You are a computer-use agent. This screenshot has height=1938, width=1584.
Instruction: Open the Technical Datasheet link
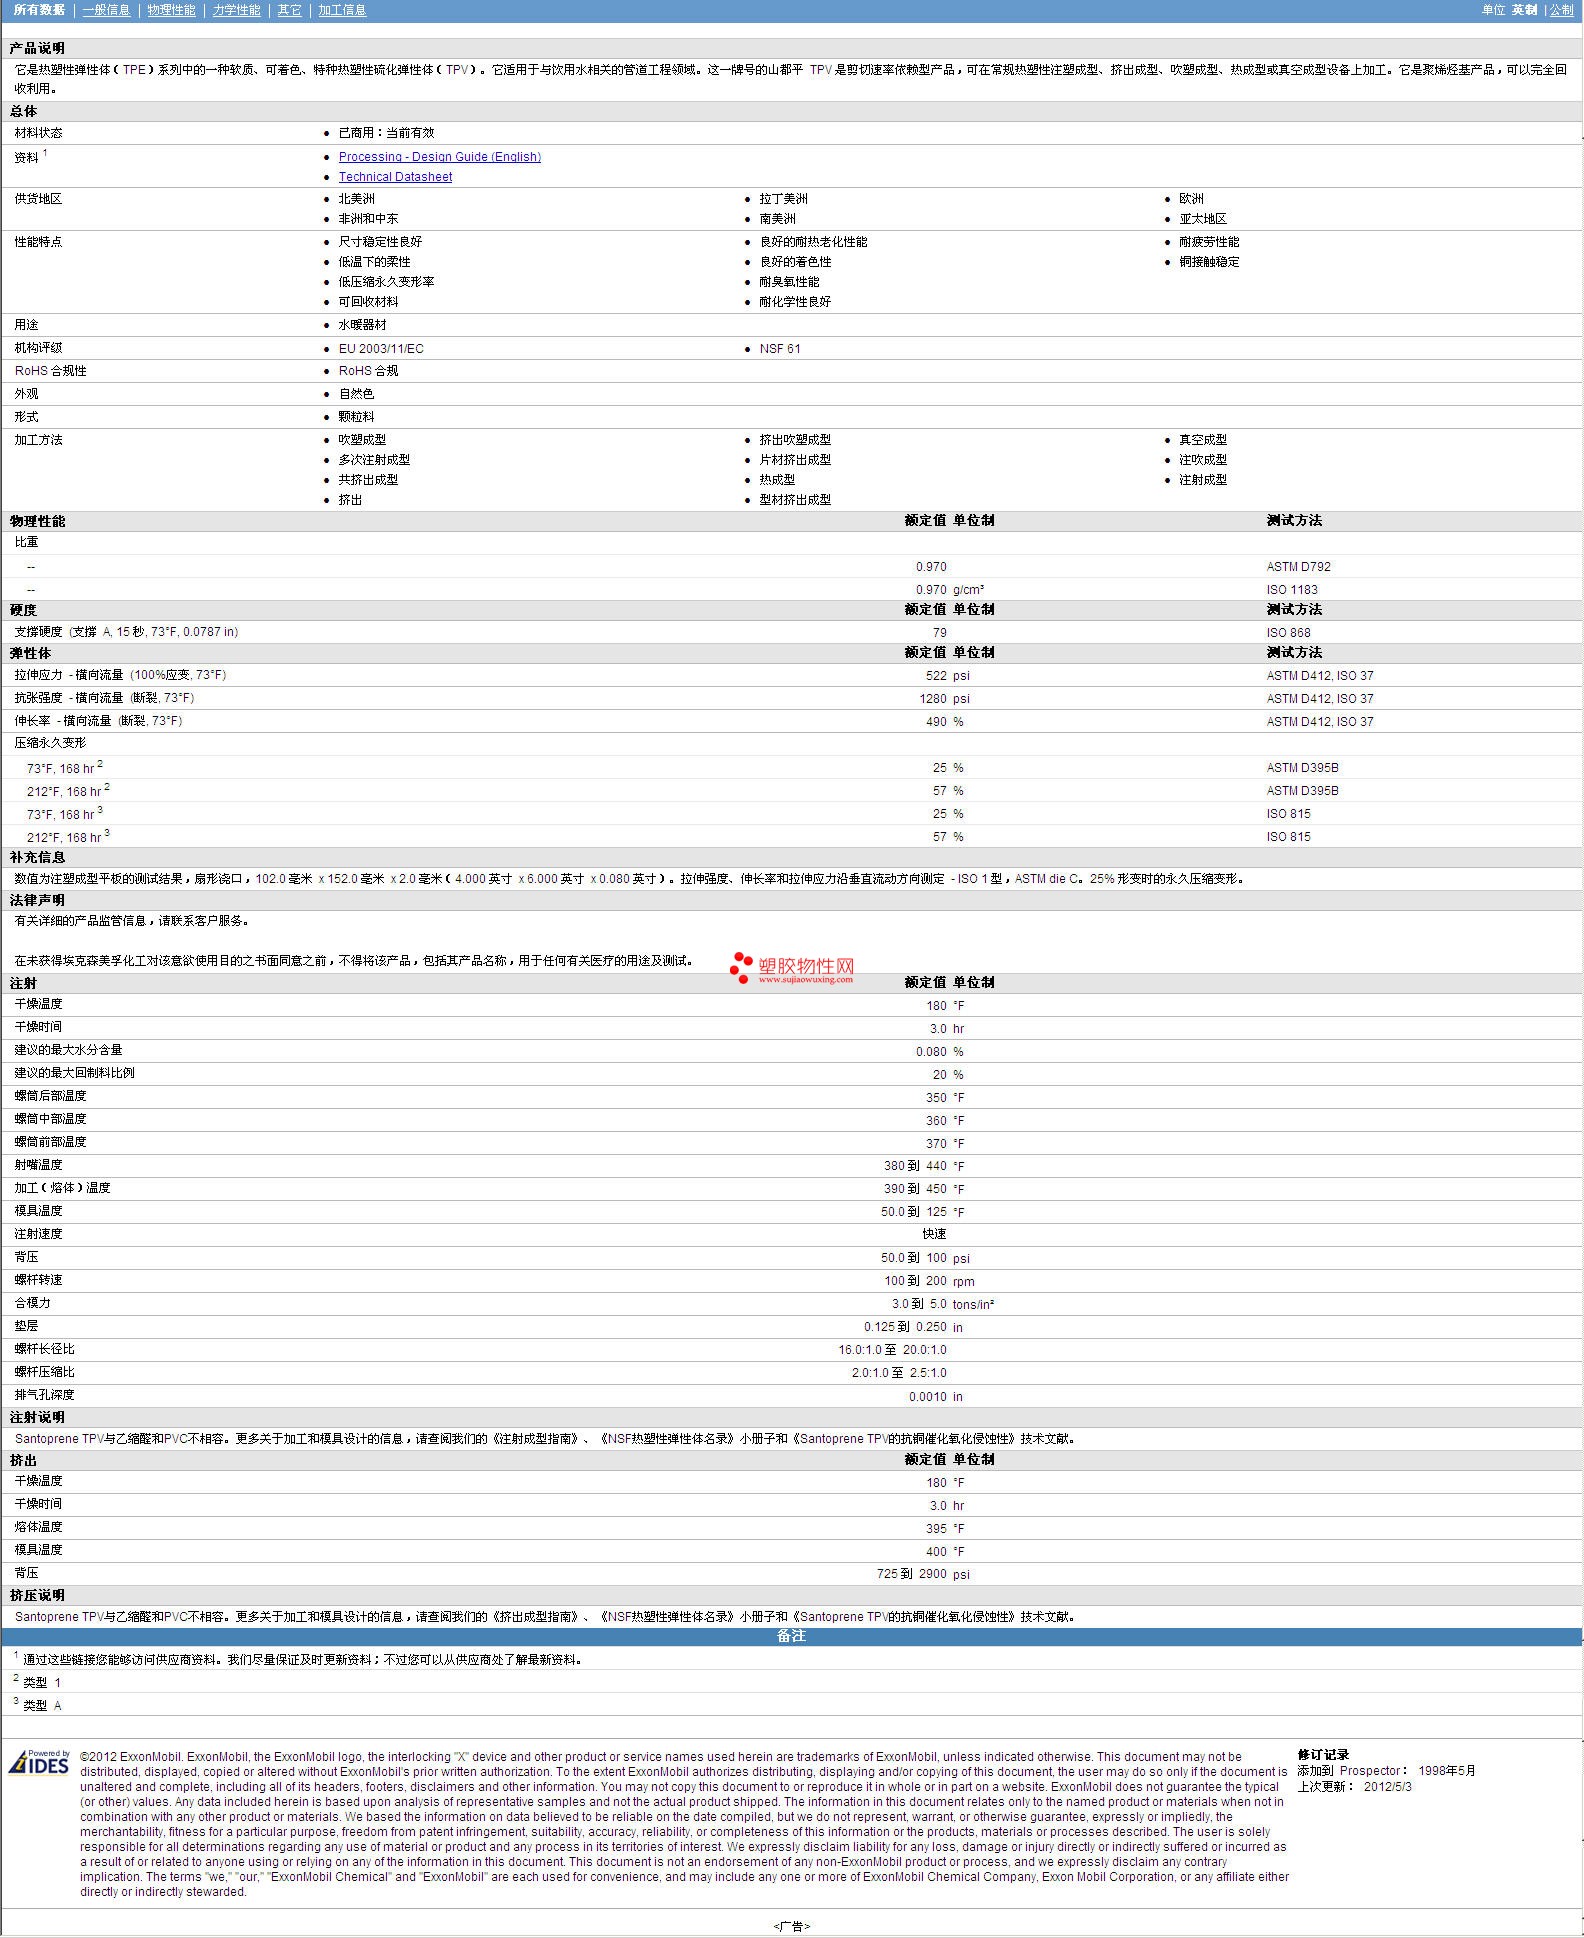point(395,177)
